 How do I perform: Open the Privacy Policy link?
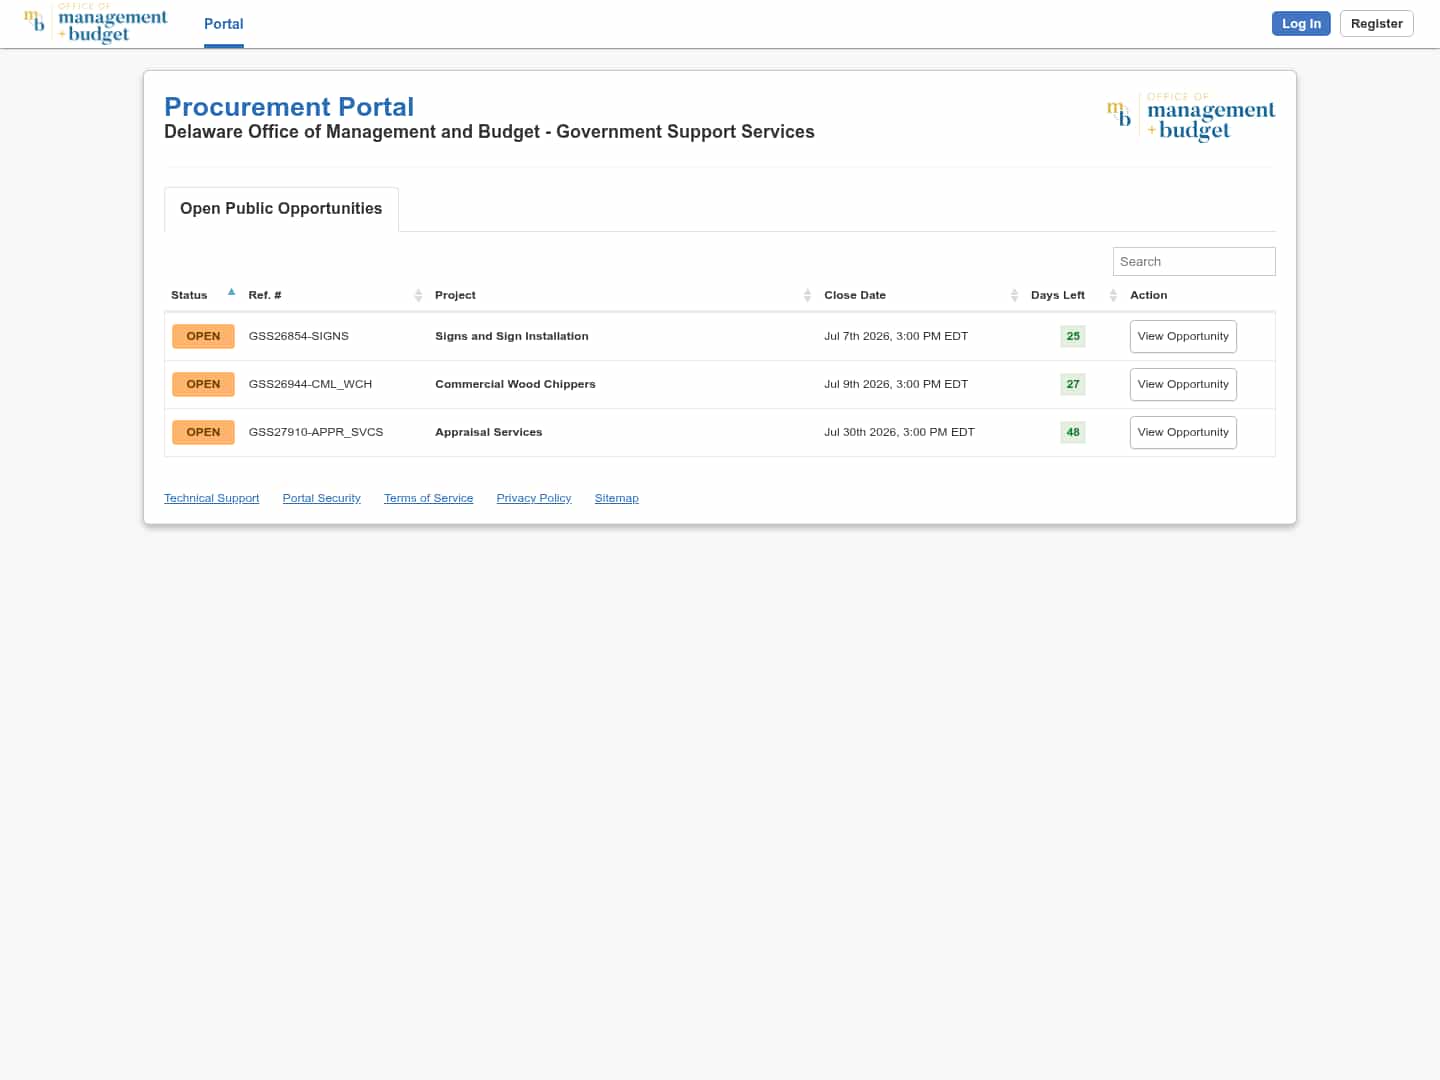[x=534, y=498]
